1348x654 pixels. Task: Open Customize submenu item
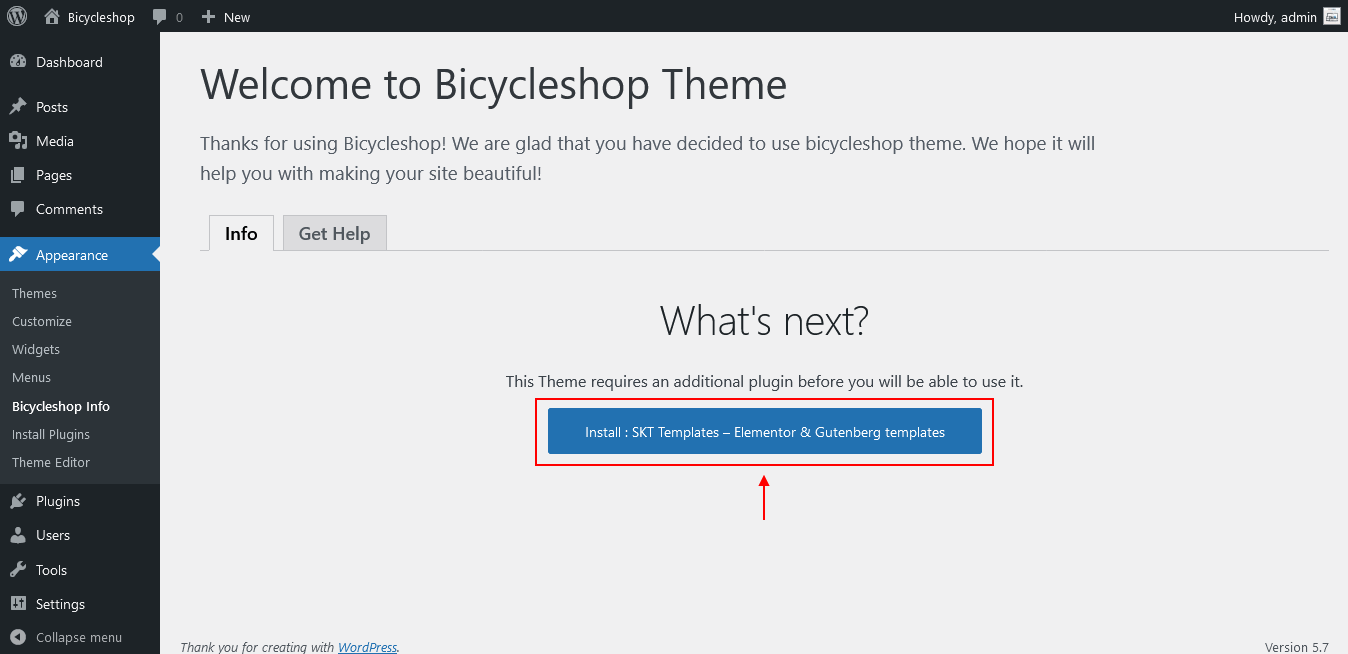tap(42, 321)
